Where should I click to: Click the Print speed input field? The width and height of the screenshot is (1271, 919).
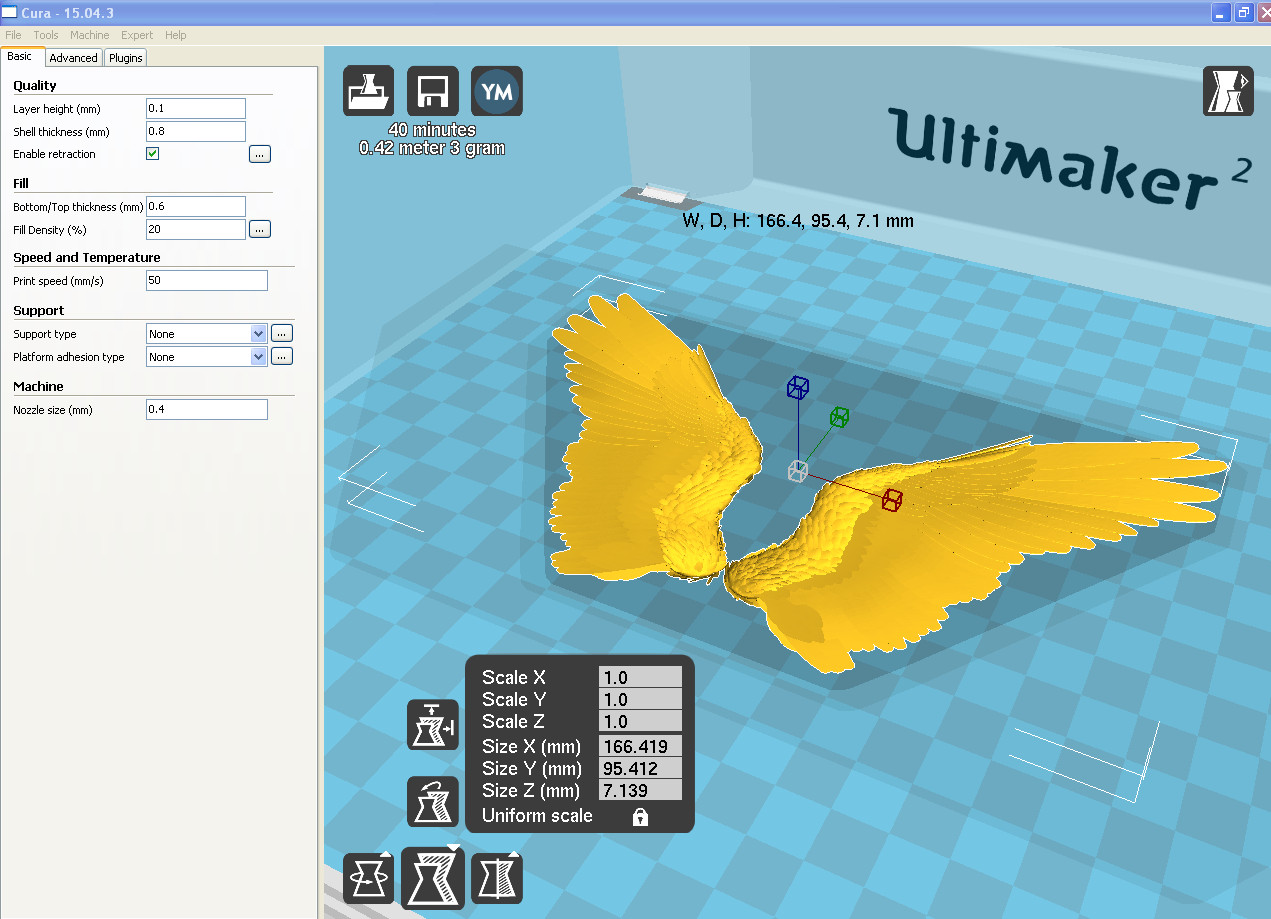pyautogui.click(x=207, y=280)
